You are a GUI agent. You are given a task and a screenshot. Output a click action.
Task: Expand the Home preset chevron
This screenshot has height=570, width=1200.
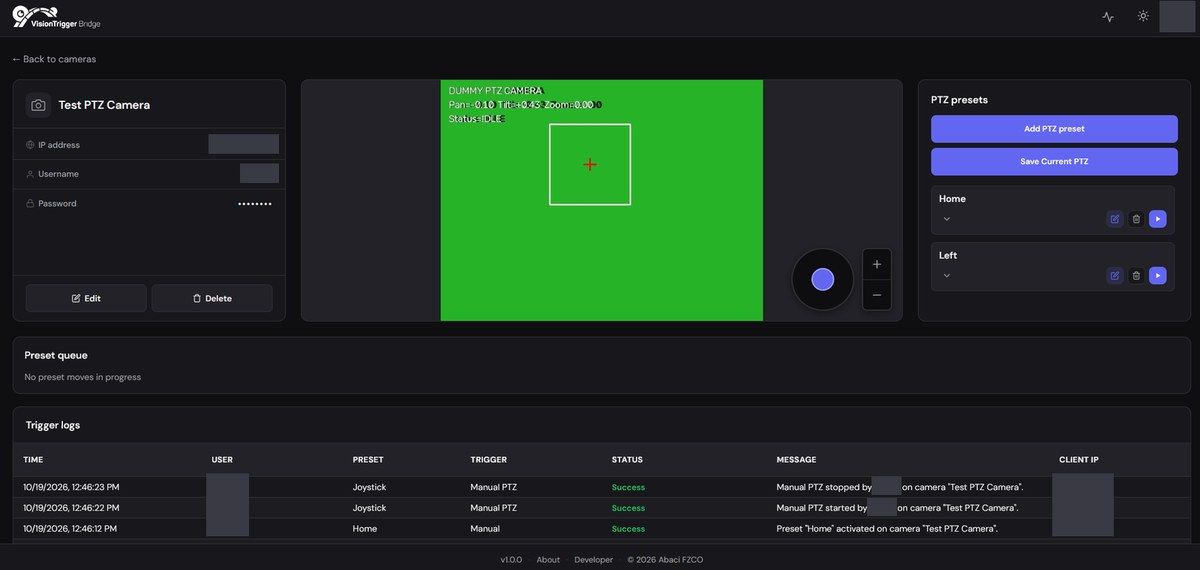pyautogui.click(x=947, y=219)
